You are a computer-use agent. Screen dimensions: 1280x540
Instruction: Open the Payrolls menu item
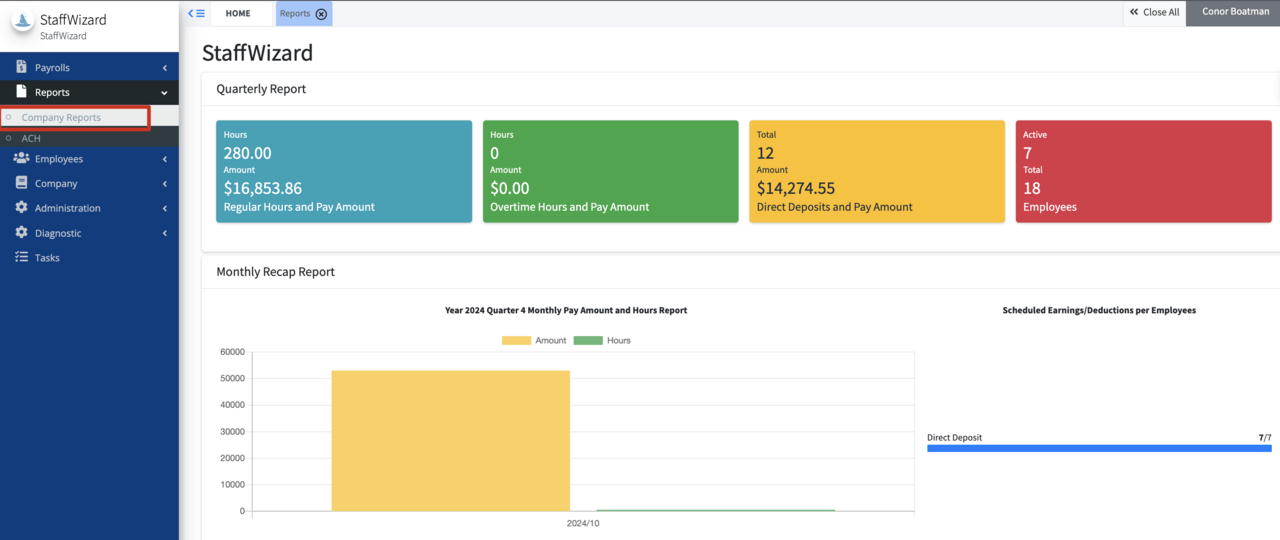(89, 67)
